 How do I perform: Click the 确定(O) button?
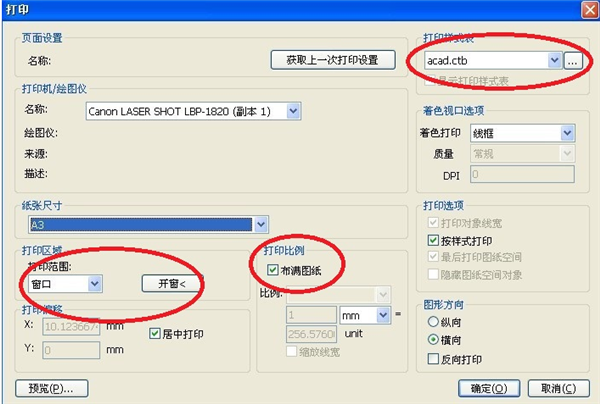pyautogui.click(x=489, y=389)
